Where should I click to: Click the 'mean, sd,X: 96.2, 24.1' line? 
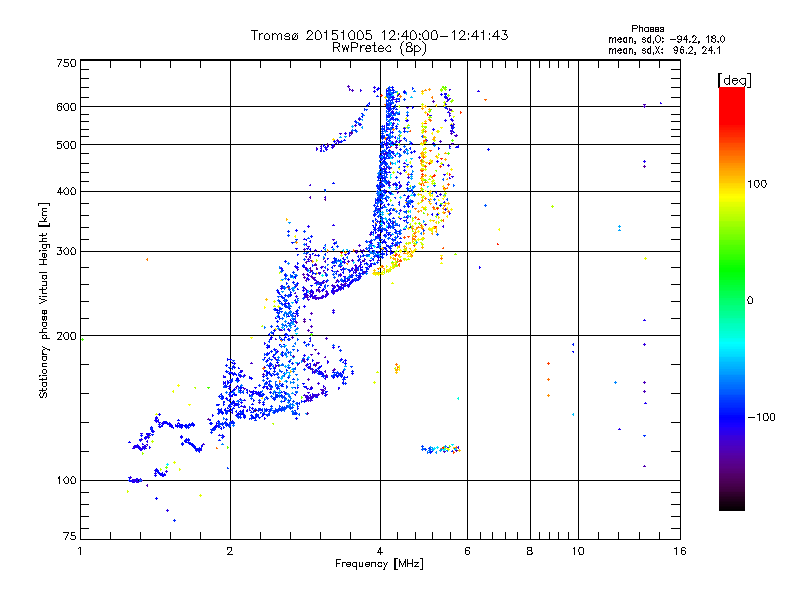pos(664,51)
